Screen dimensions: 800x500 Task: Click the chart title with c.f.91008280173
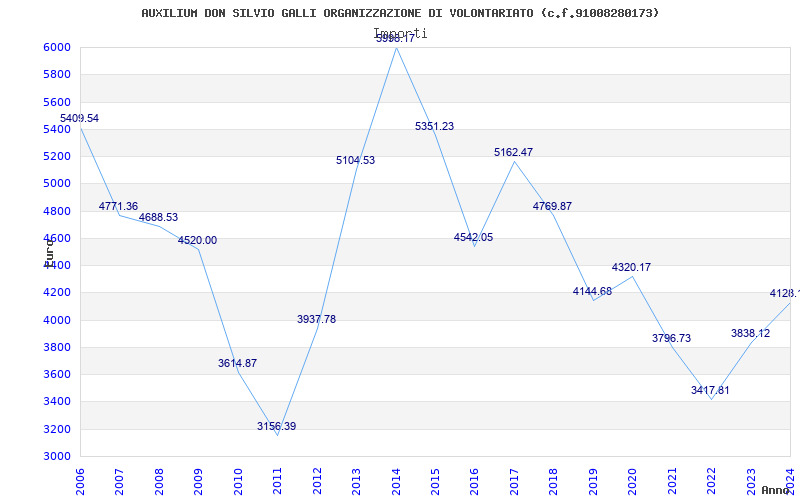point(400,13)
